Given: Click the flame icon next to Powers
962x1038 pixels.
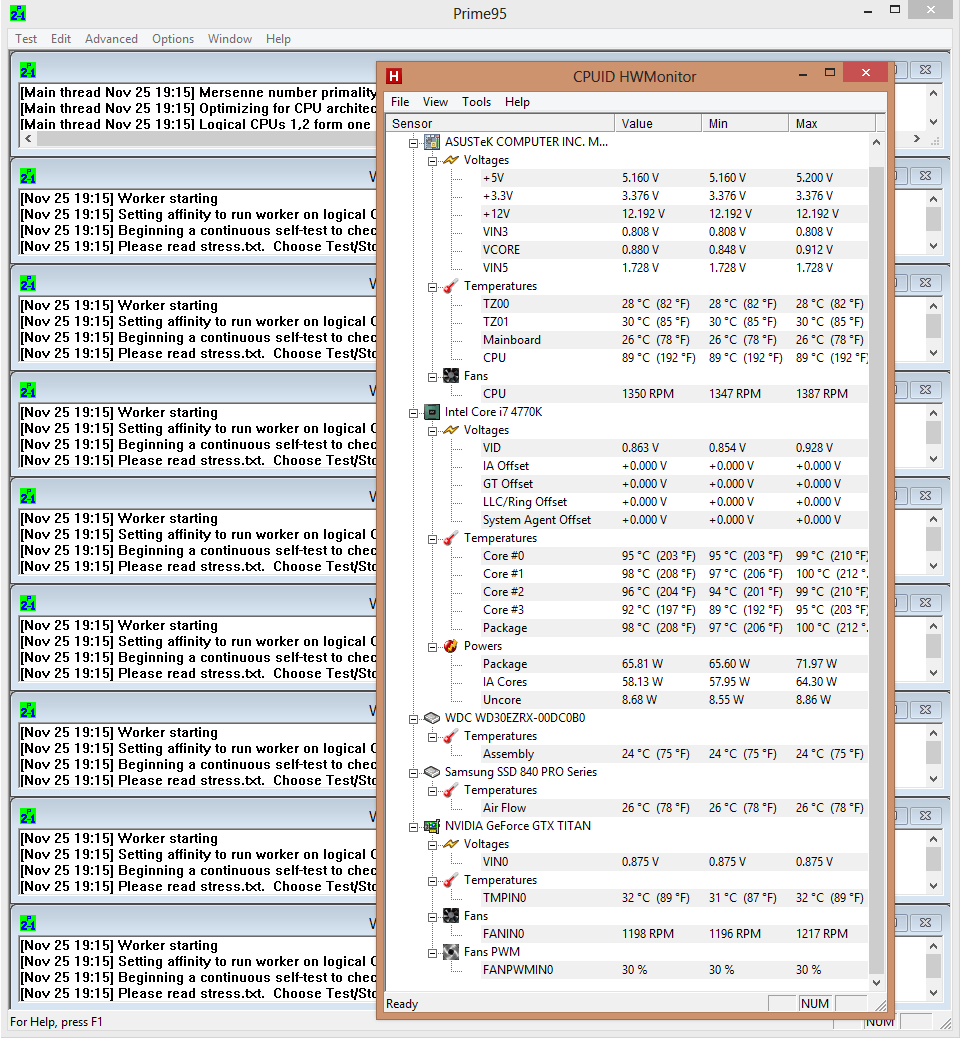Looking at the screenshot, I should [x=451, y=646].
